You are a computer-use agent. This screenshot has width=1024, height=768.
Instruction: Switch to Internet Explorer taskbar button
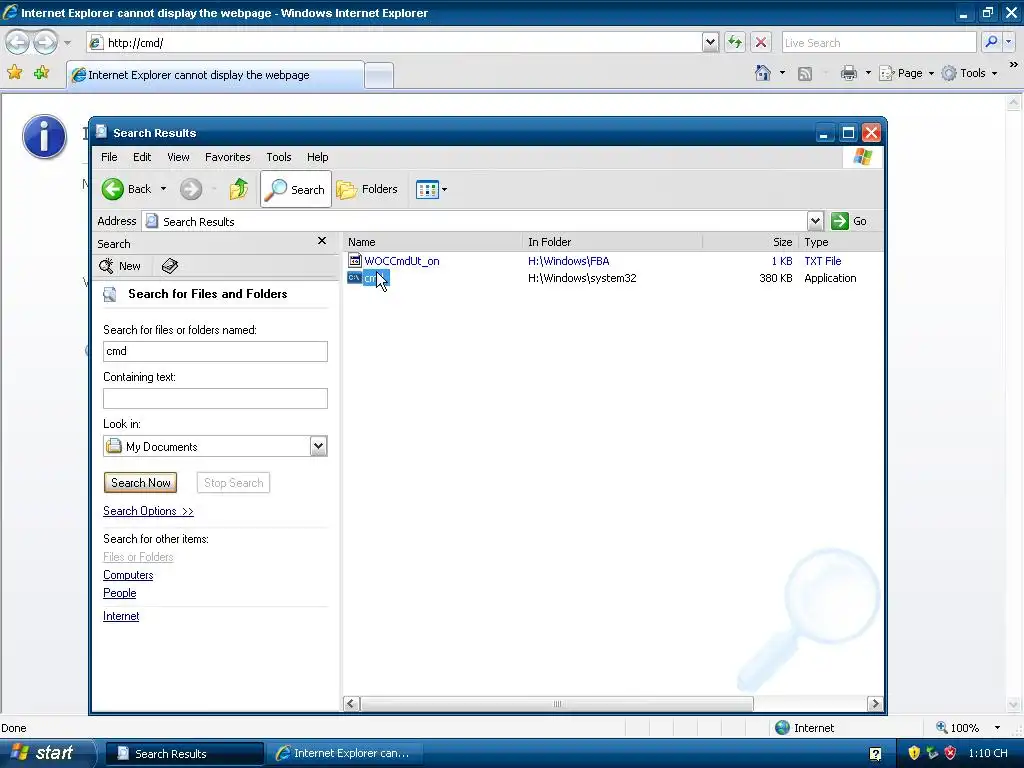344,754
